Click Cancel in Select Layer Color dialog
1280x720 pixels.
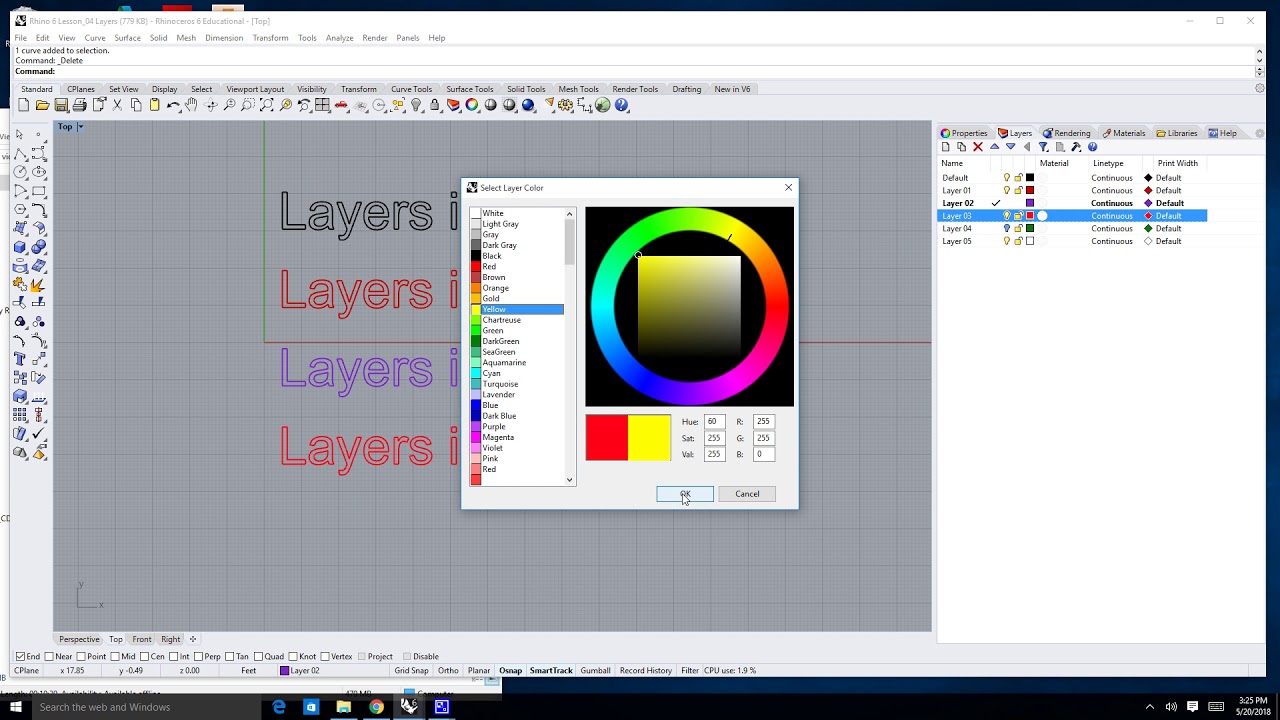(x=747, y=494)
